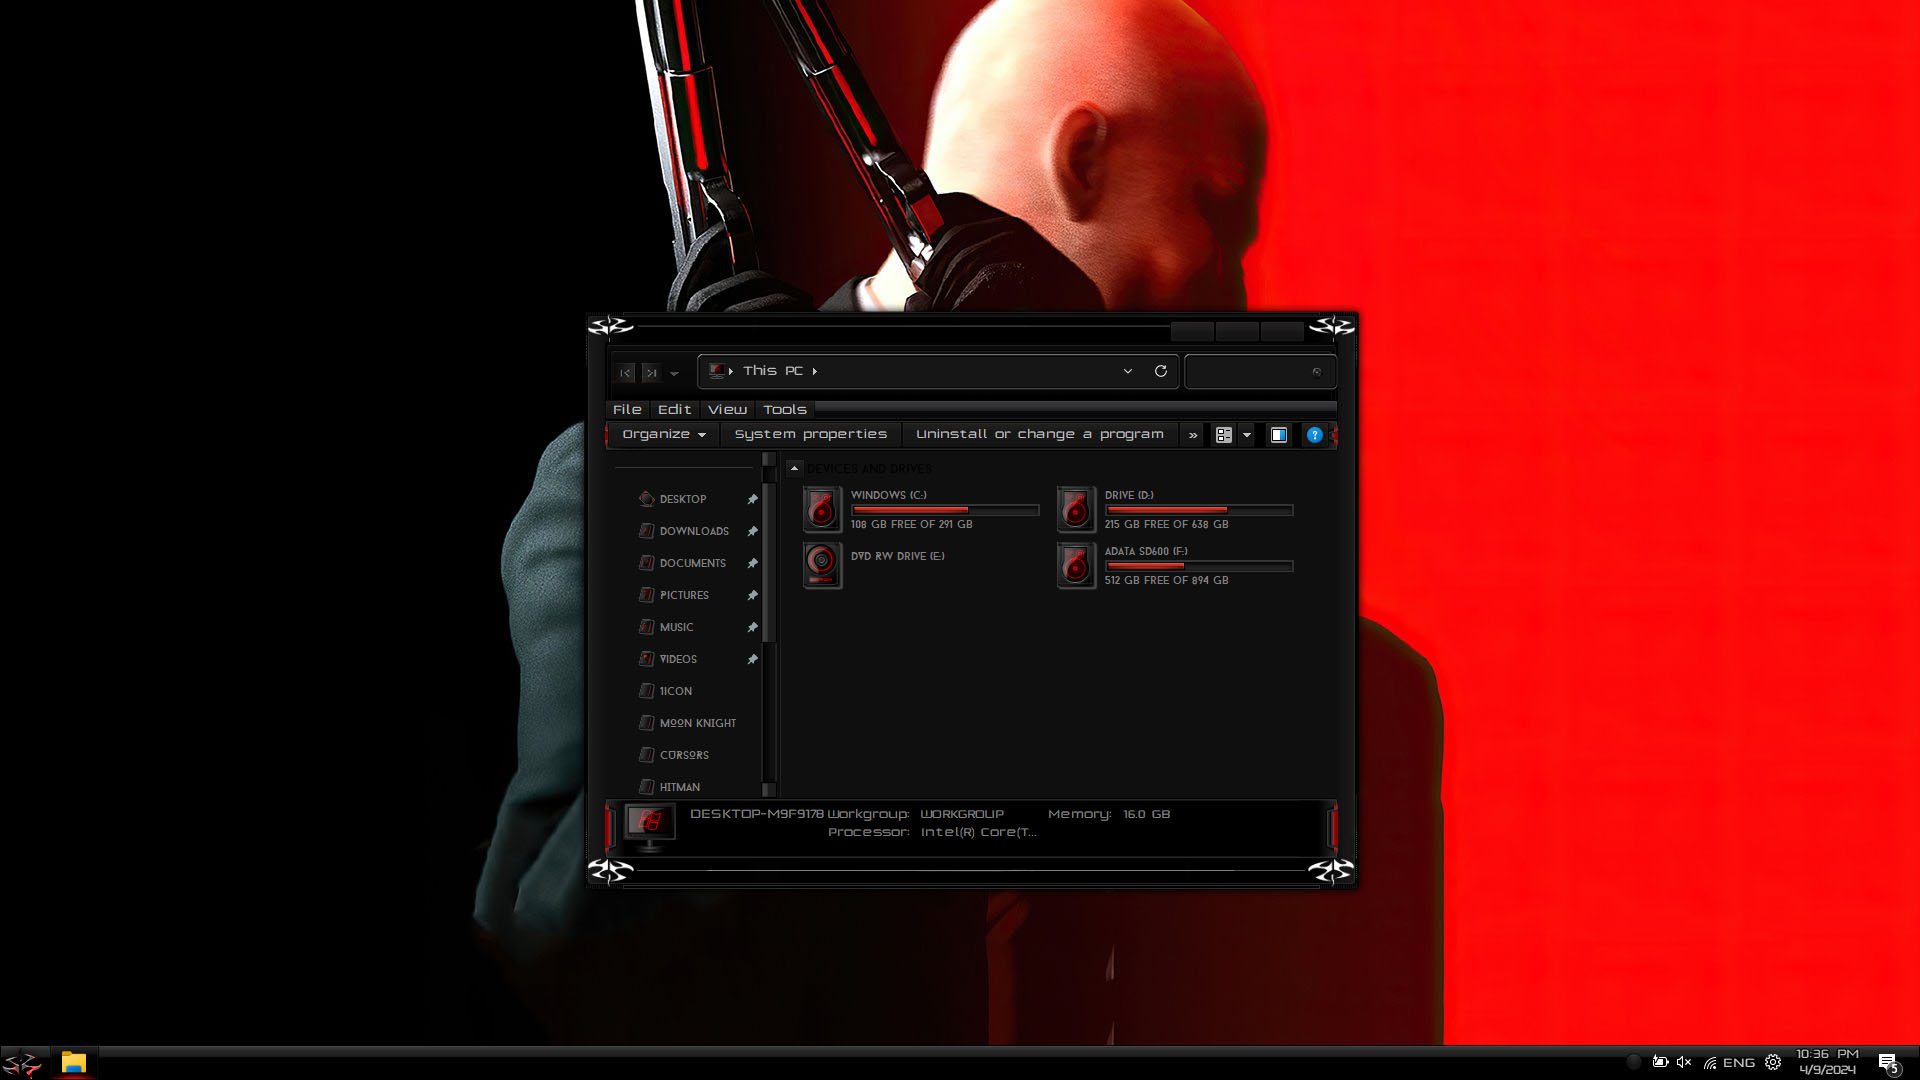Open the Tools menu

coord(784,409)
